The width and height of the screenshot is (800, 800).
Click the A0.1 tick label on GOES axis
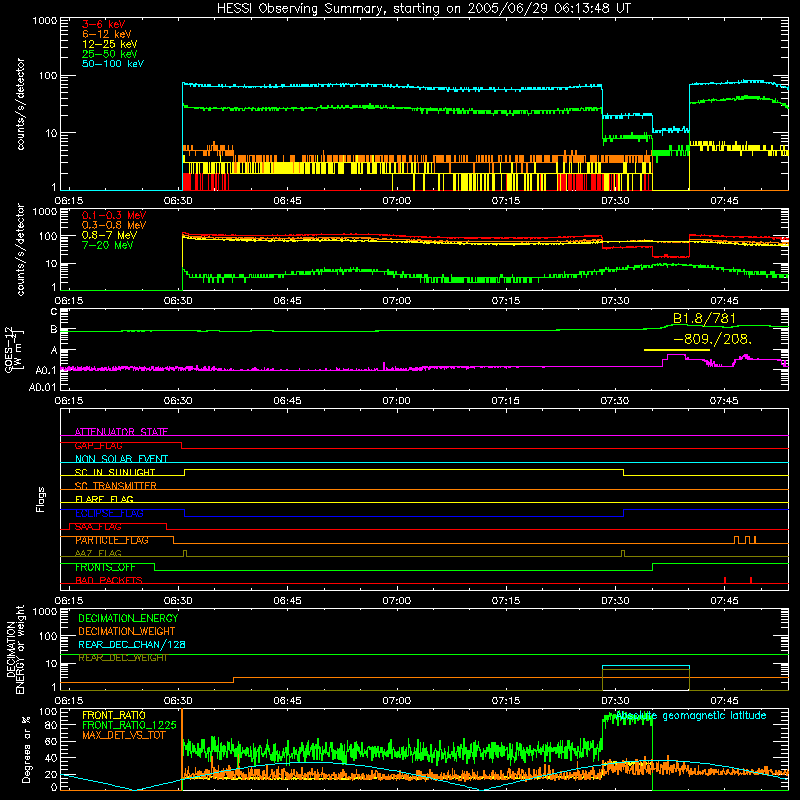click(x=46, y=370)
